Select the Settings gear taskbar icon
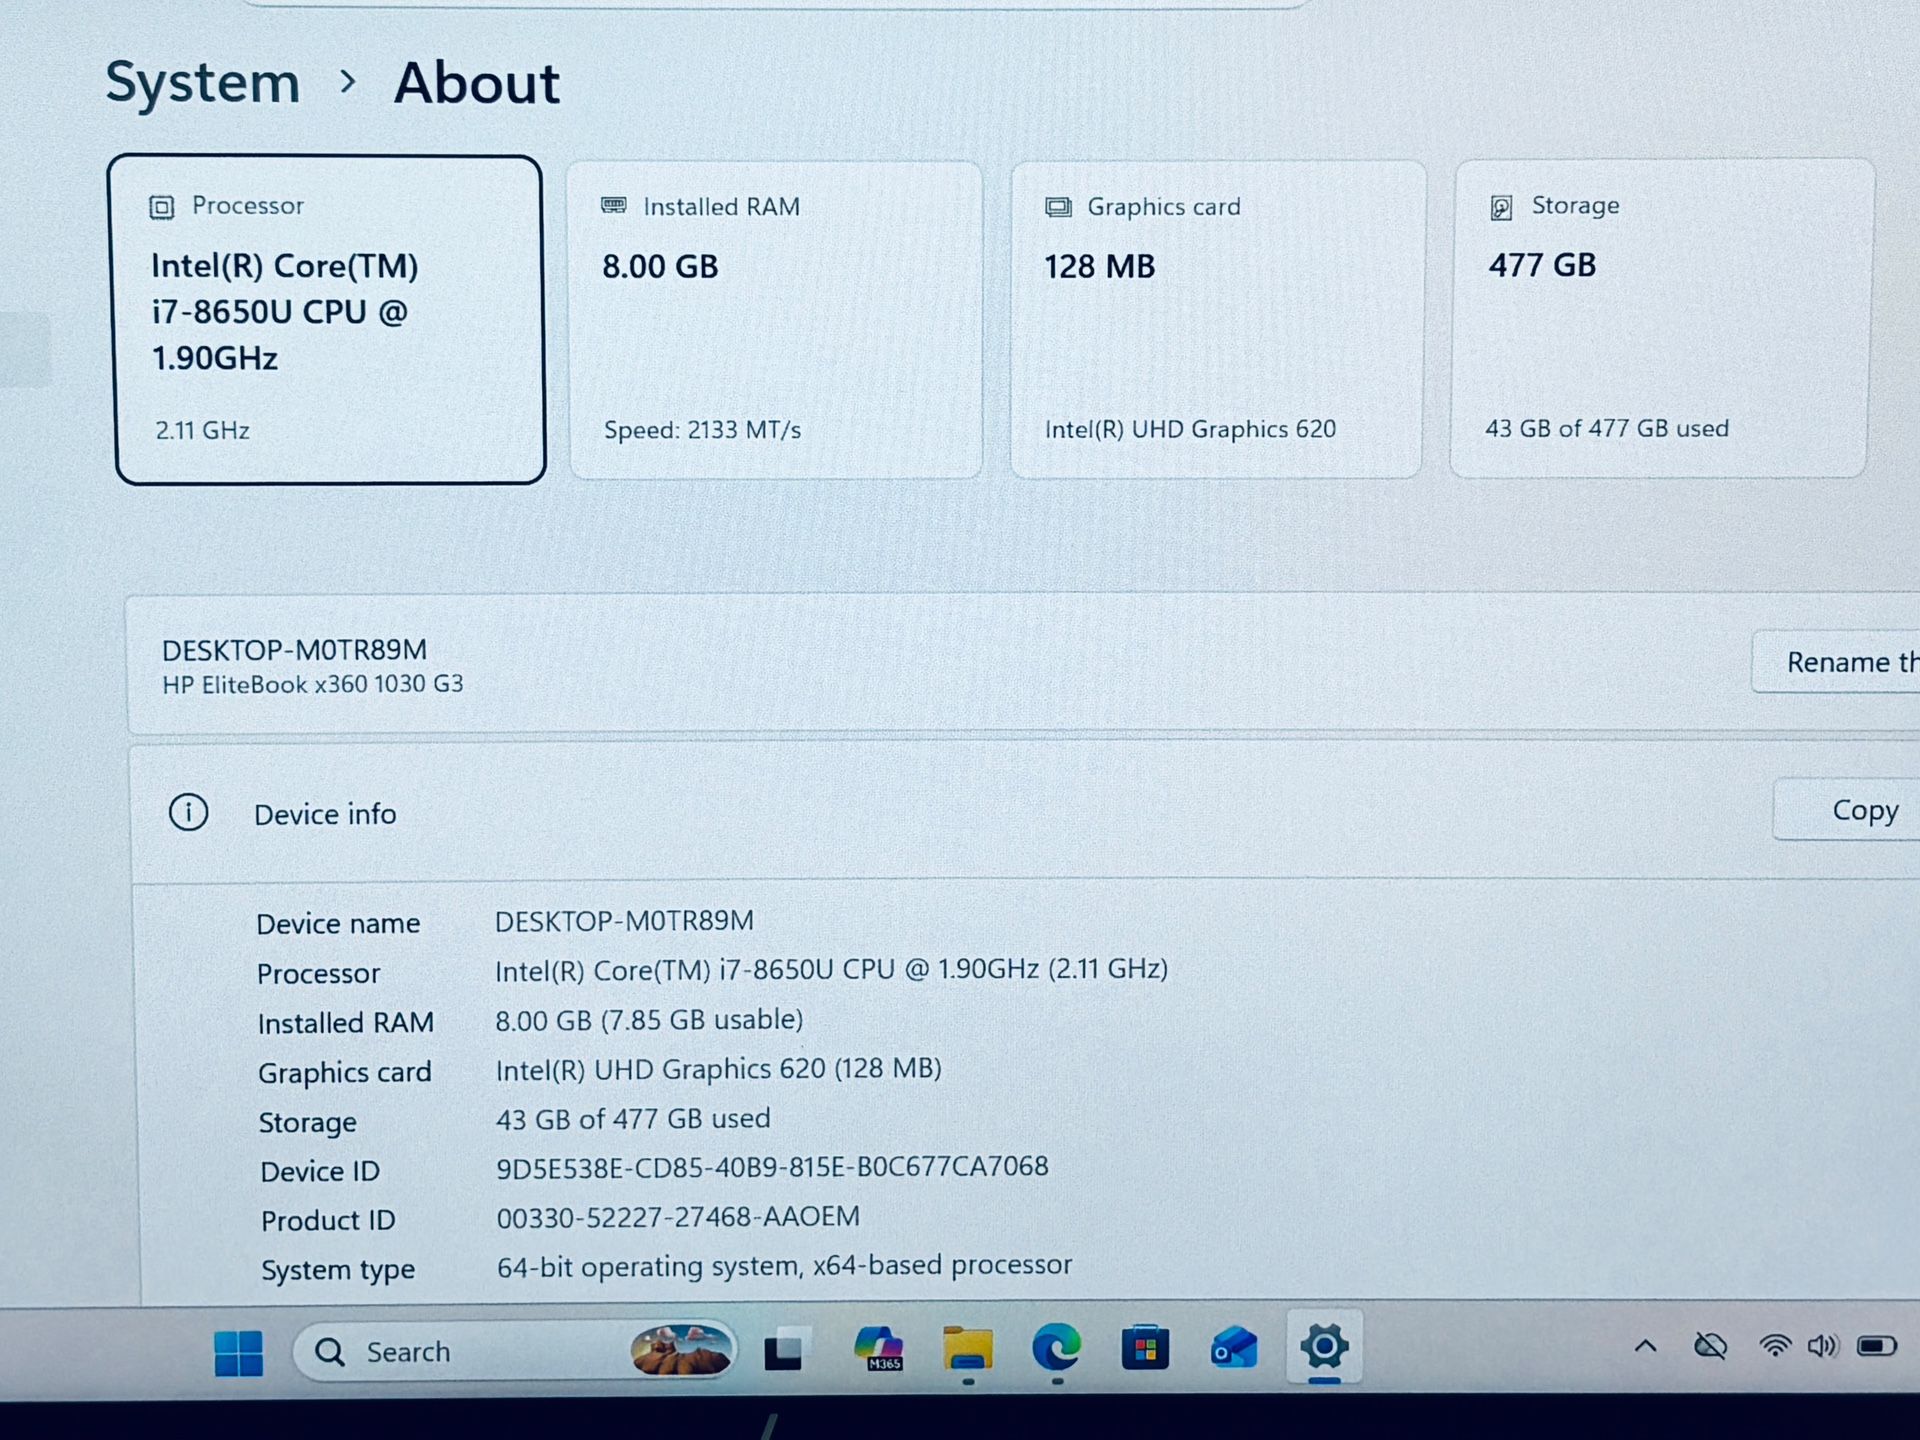Image resolution: width=1920 pixels, height=1440 pixels. click(x=1324, y=1346)
